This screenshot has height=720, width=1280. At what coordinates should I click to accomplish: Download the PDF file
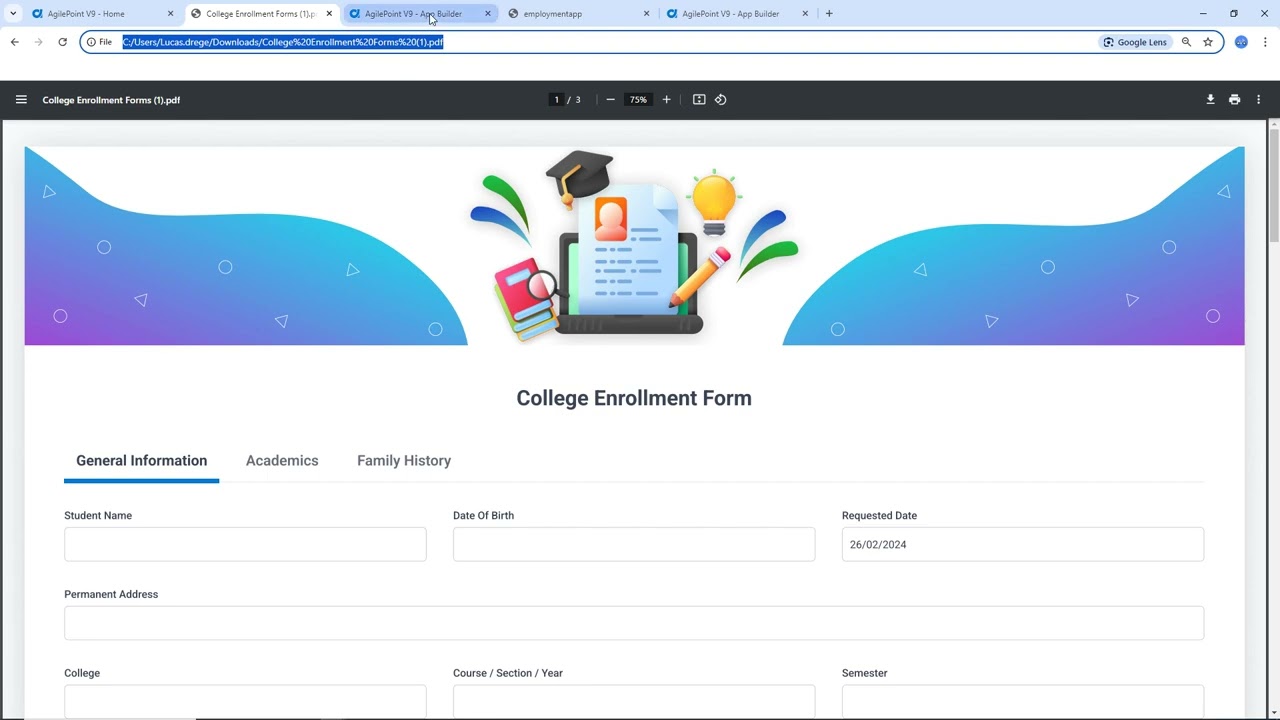(x=1210, y=100)
